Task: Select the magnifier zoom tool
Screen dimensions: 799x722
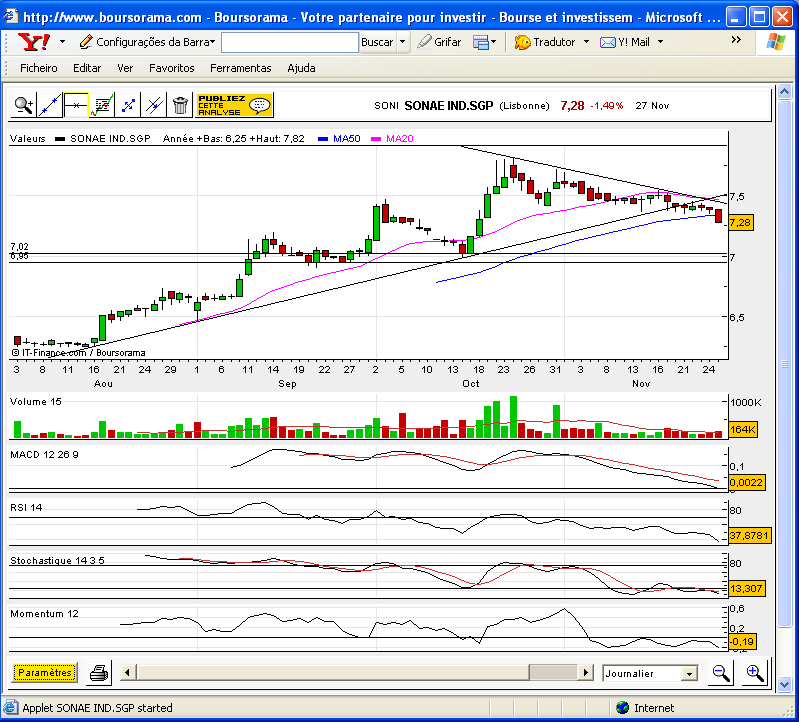Action: [23, 105]
